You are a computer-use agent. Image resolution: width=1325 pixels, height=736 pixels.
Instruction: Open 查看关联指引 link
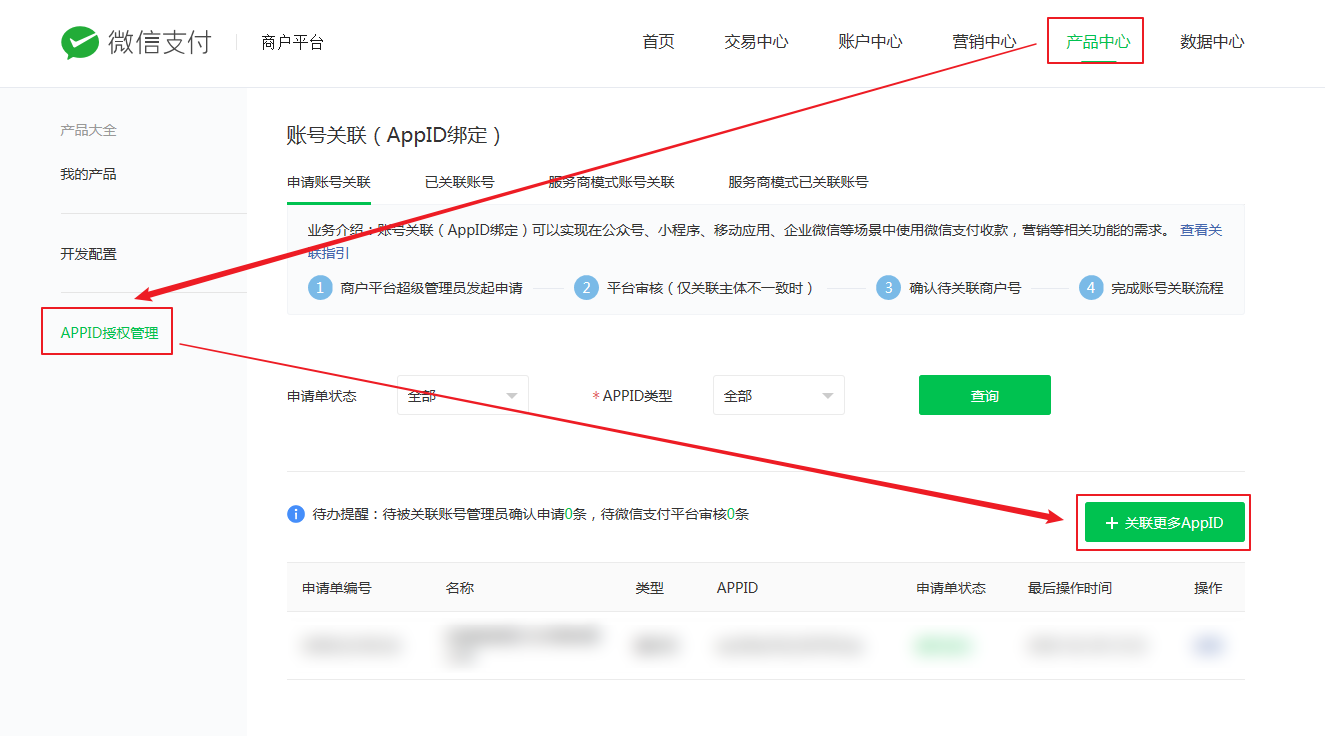click(x=1200, y=231)
